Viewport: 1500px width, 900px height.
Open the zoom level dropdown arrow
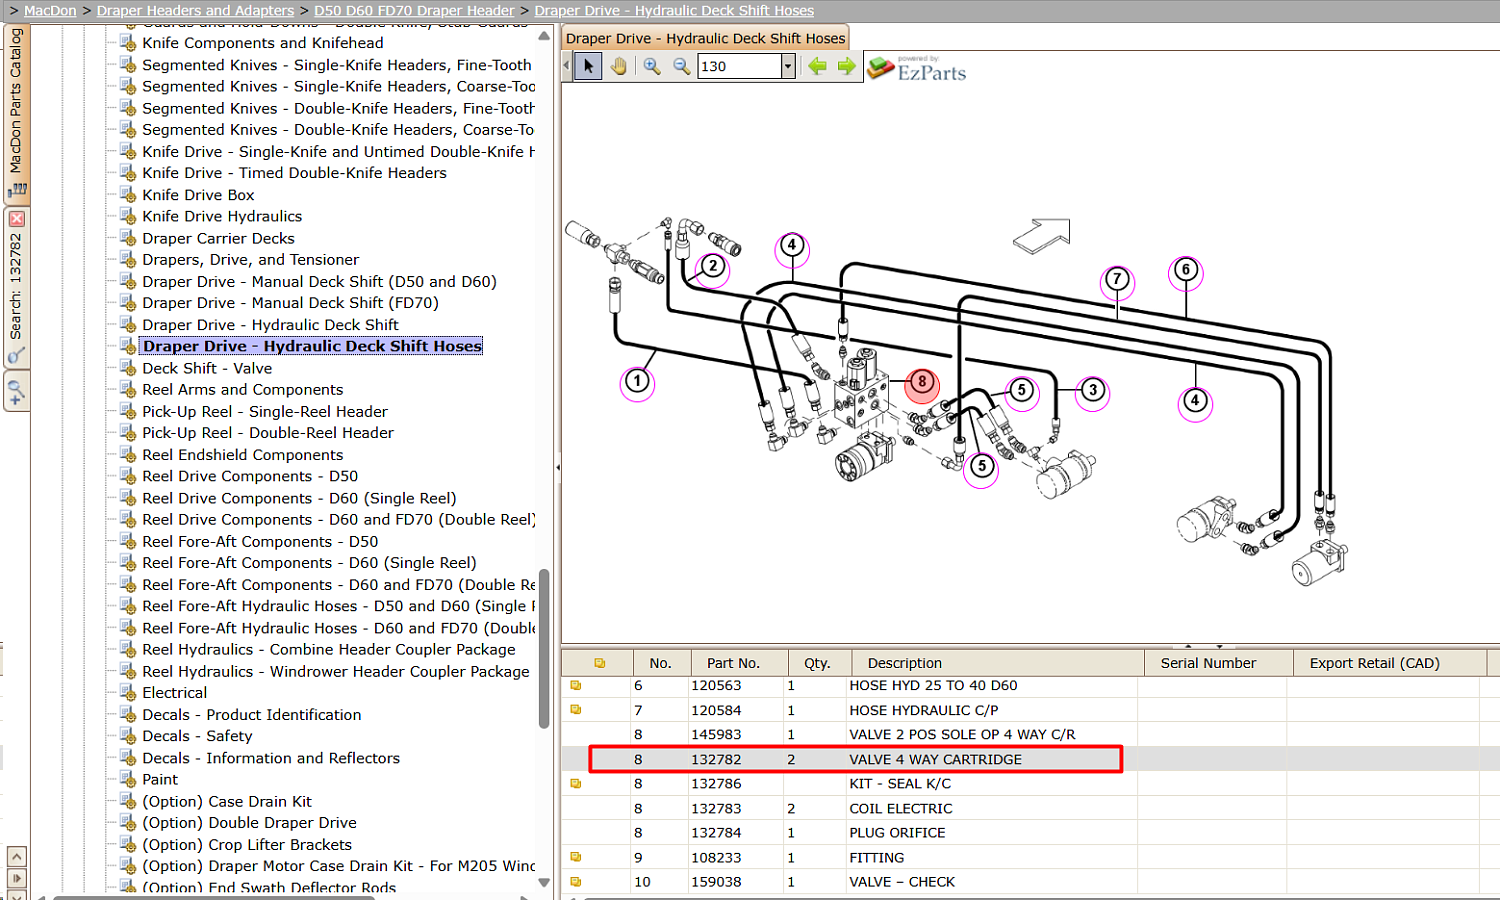(x=788, y=66)
